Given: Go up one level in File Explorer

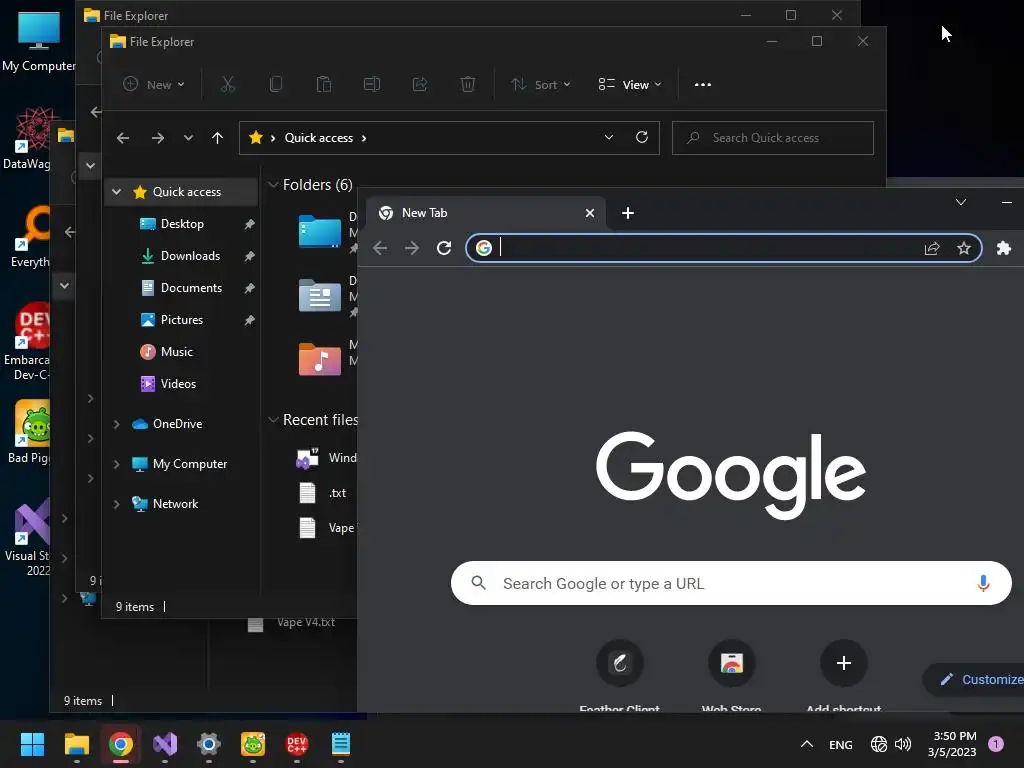Looking at the screenshot, I should (x=217, y=138).
